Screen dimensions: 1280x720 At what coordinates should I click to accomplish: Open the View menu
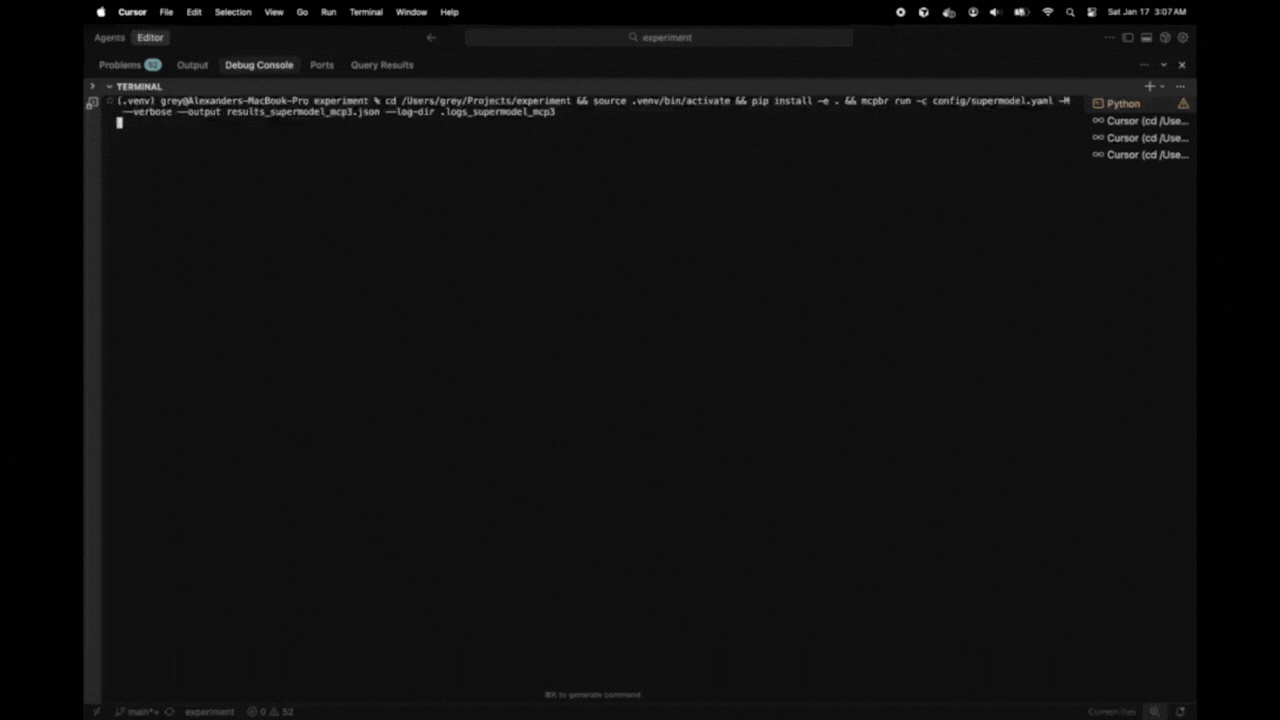(x=274, y=12)
